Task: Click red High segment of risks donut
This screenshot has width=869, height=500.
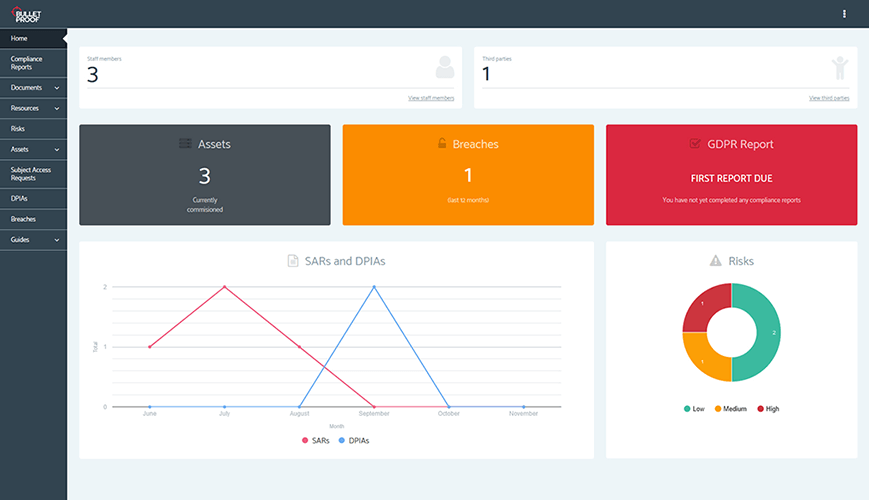Action: pyautogui.click(x=703, y=306)
